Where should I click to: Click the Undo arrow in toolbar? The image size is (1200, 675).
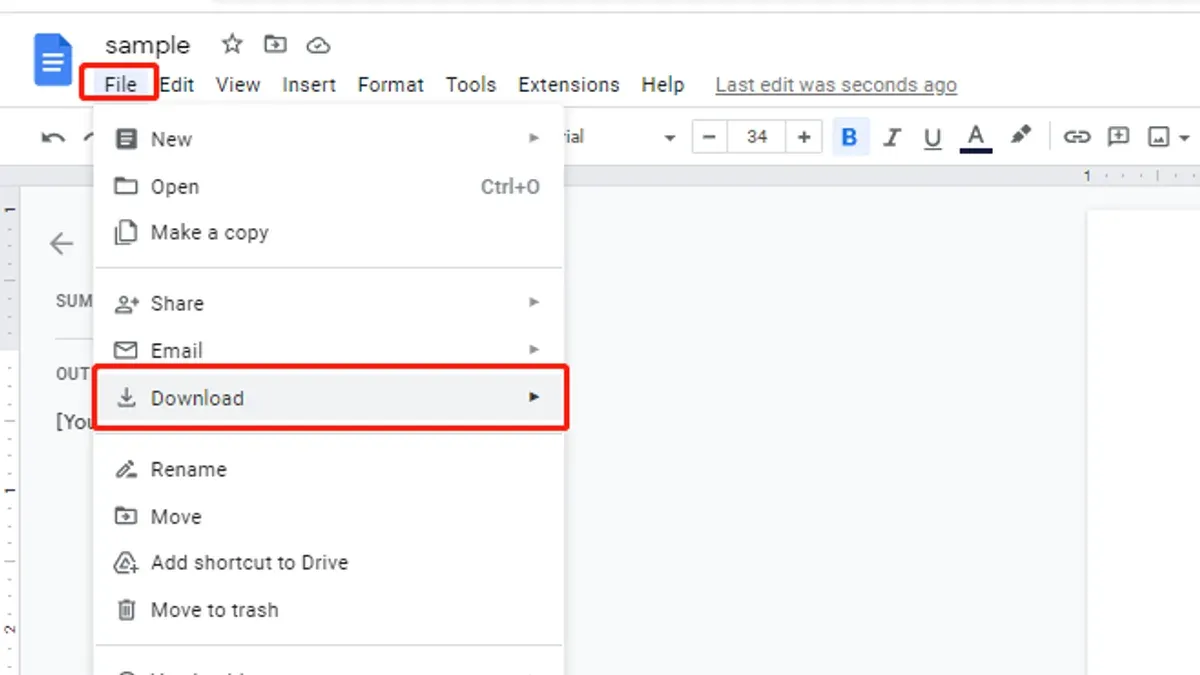click(53, 137)
